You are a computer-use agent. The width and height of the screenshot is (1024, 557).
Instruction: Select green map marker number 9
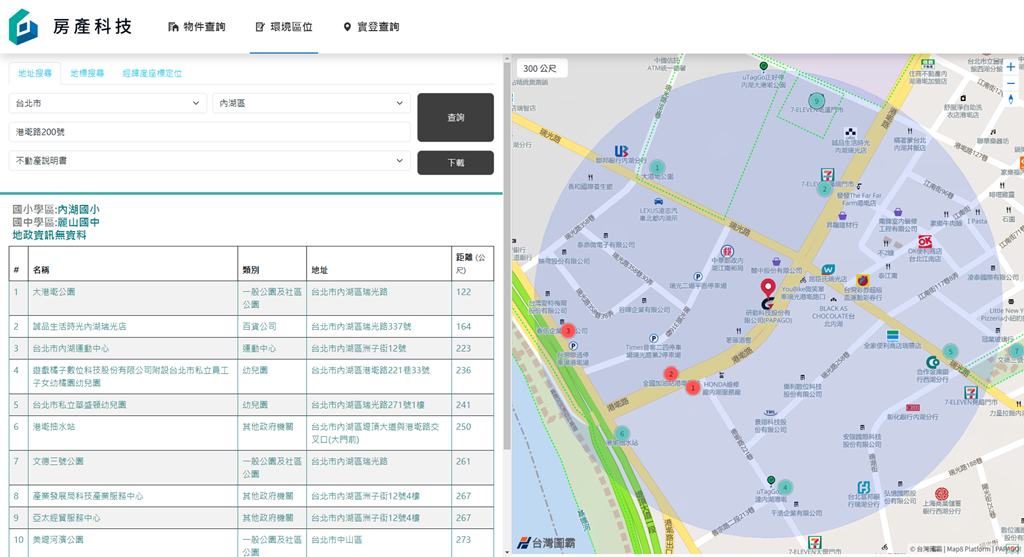click(816, 101)
